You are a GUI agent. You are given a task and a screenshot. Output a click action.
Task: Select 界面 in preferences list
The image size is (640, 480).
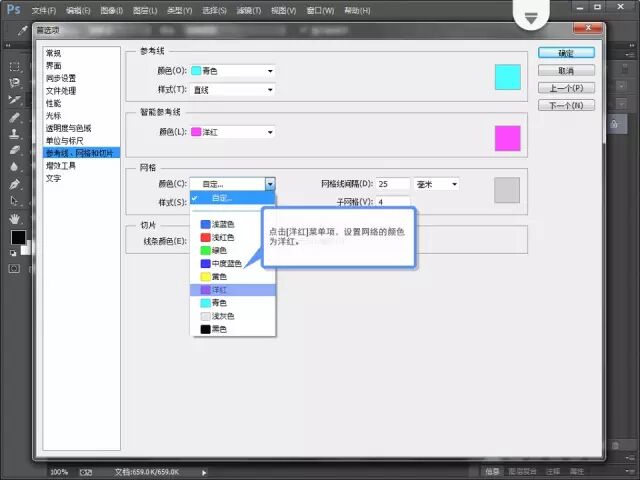[82, 66]
